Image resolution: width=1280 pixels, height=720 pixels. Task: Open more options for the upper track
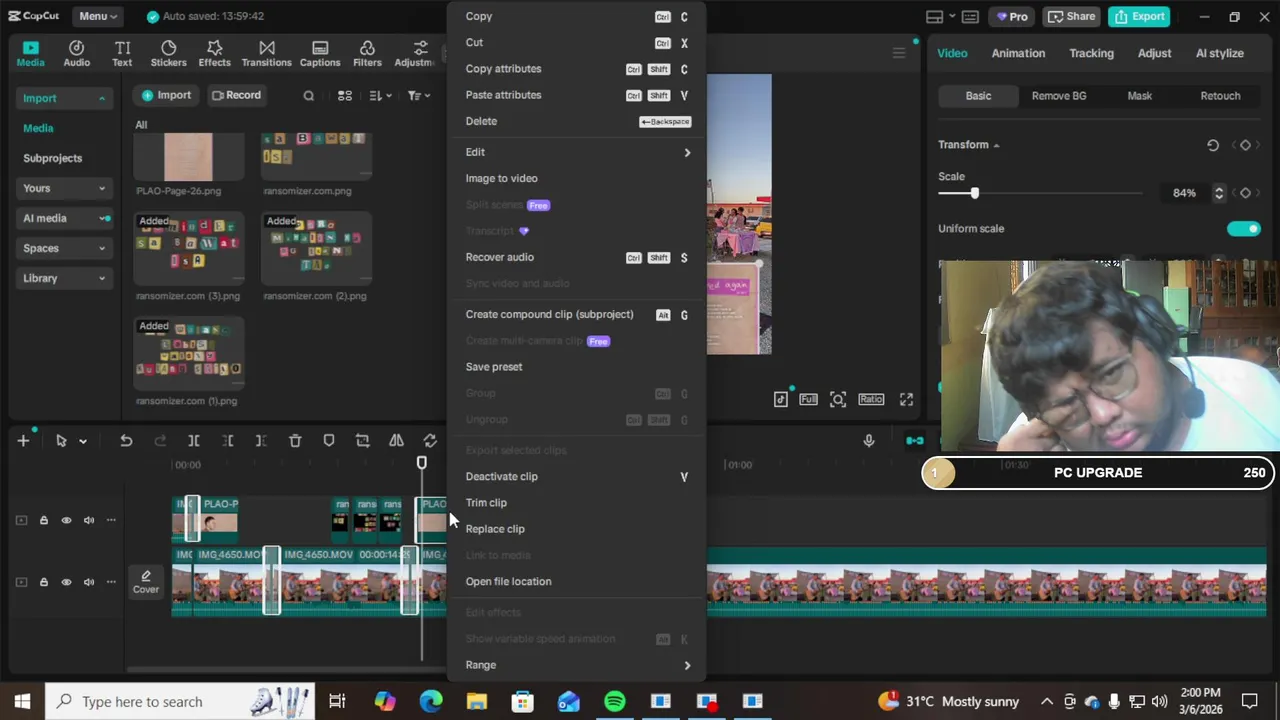[x=111, y=520]
